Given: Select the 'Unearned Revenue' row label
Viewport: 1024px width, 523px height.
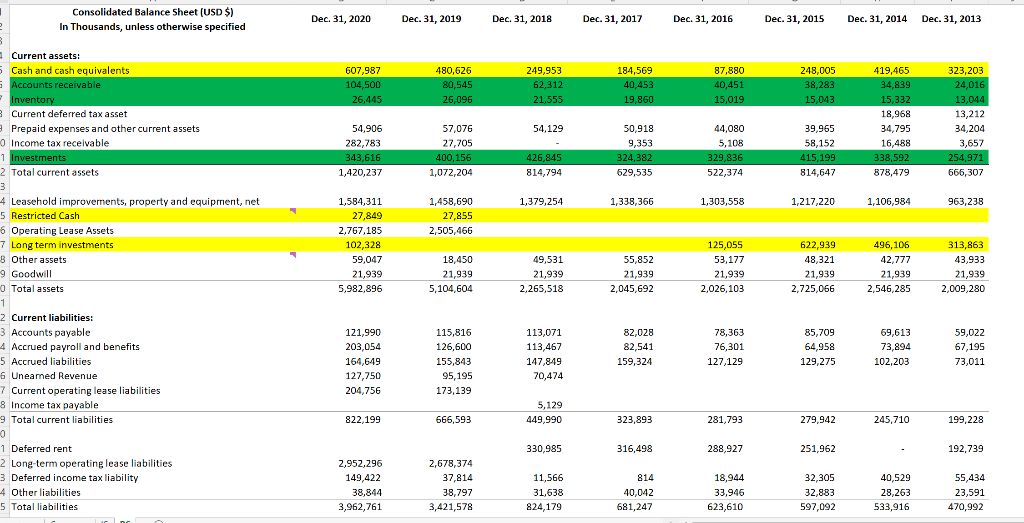Looking at the screenshot, I should click(54, 376).
